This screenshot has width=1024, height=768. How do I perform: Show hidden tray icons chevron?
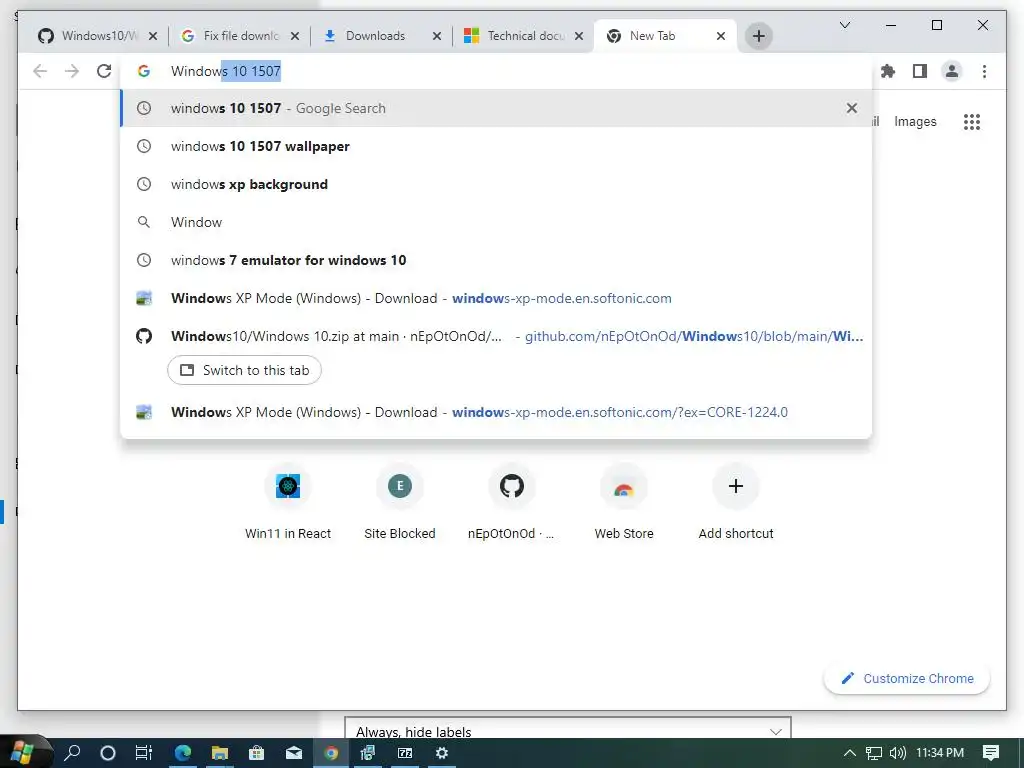[850, 753]
